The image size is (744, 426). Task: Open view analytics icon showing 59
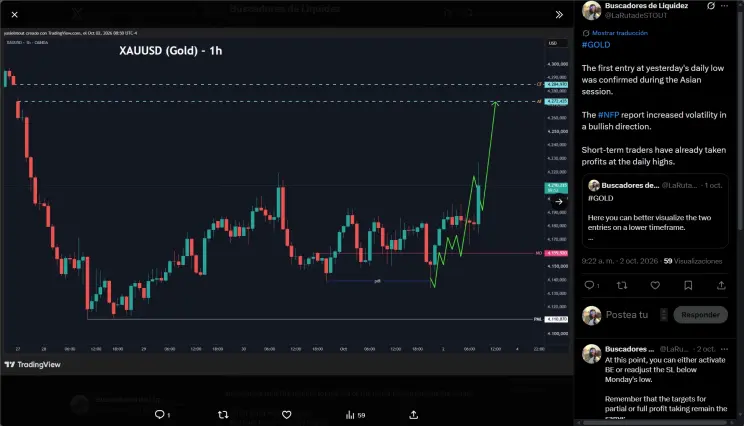pos(355,415)
